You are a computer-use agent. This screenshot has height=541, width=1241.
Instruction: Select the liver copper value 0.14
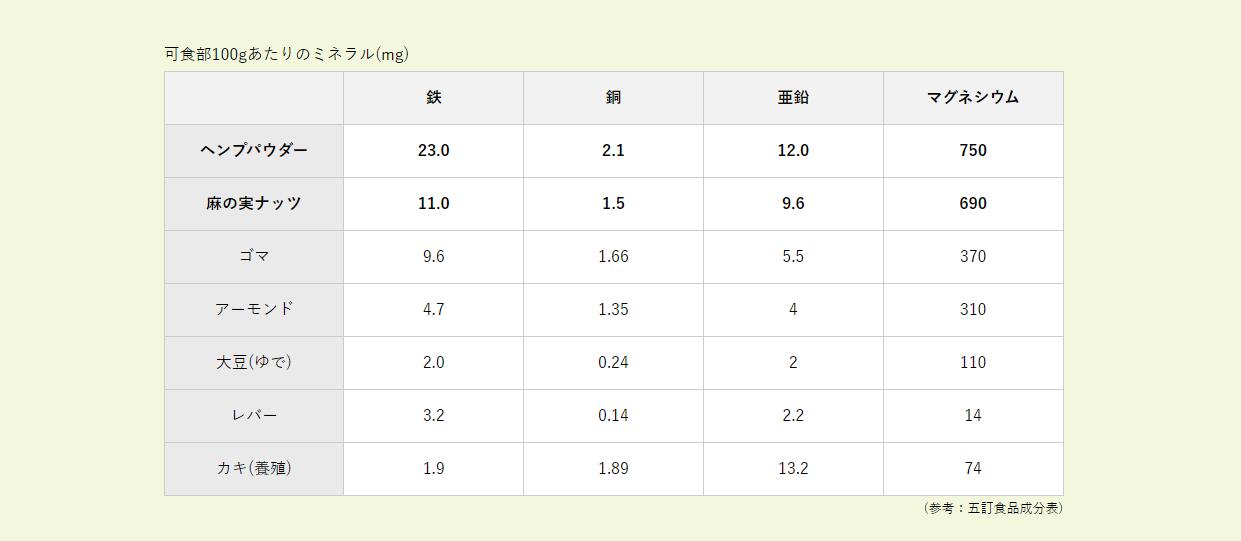(613, 415)
